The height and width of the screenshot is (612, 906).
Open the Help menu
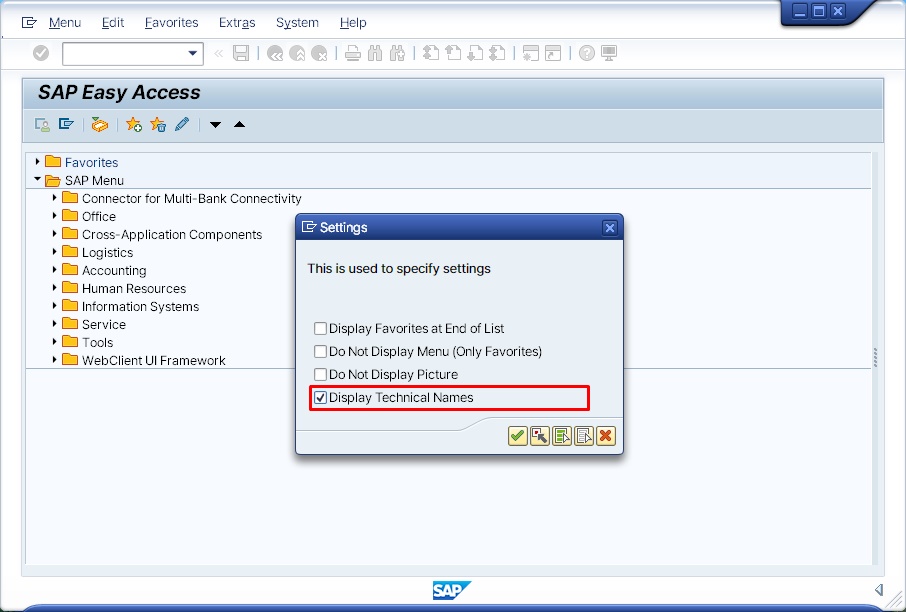pos(353,23)
